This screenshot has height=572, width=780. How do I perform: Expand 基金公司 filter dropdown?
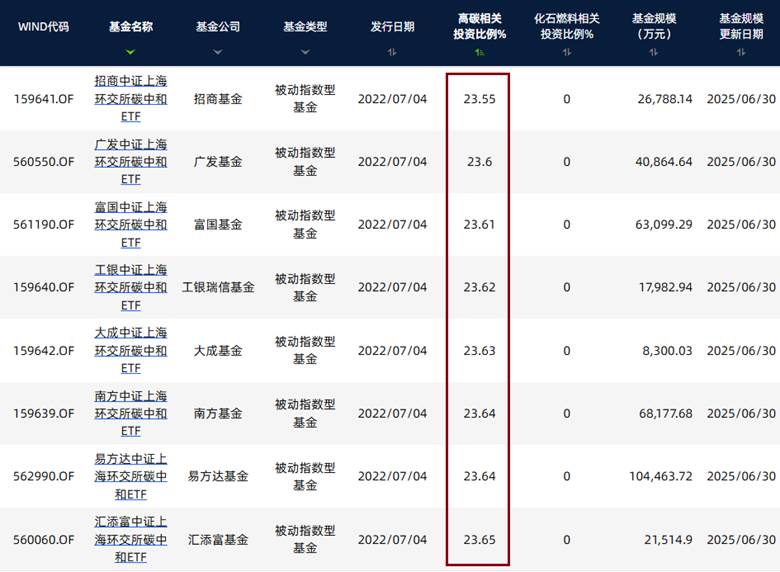coord(218,52)
